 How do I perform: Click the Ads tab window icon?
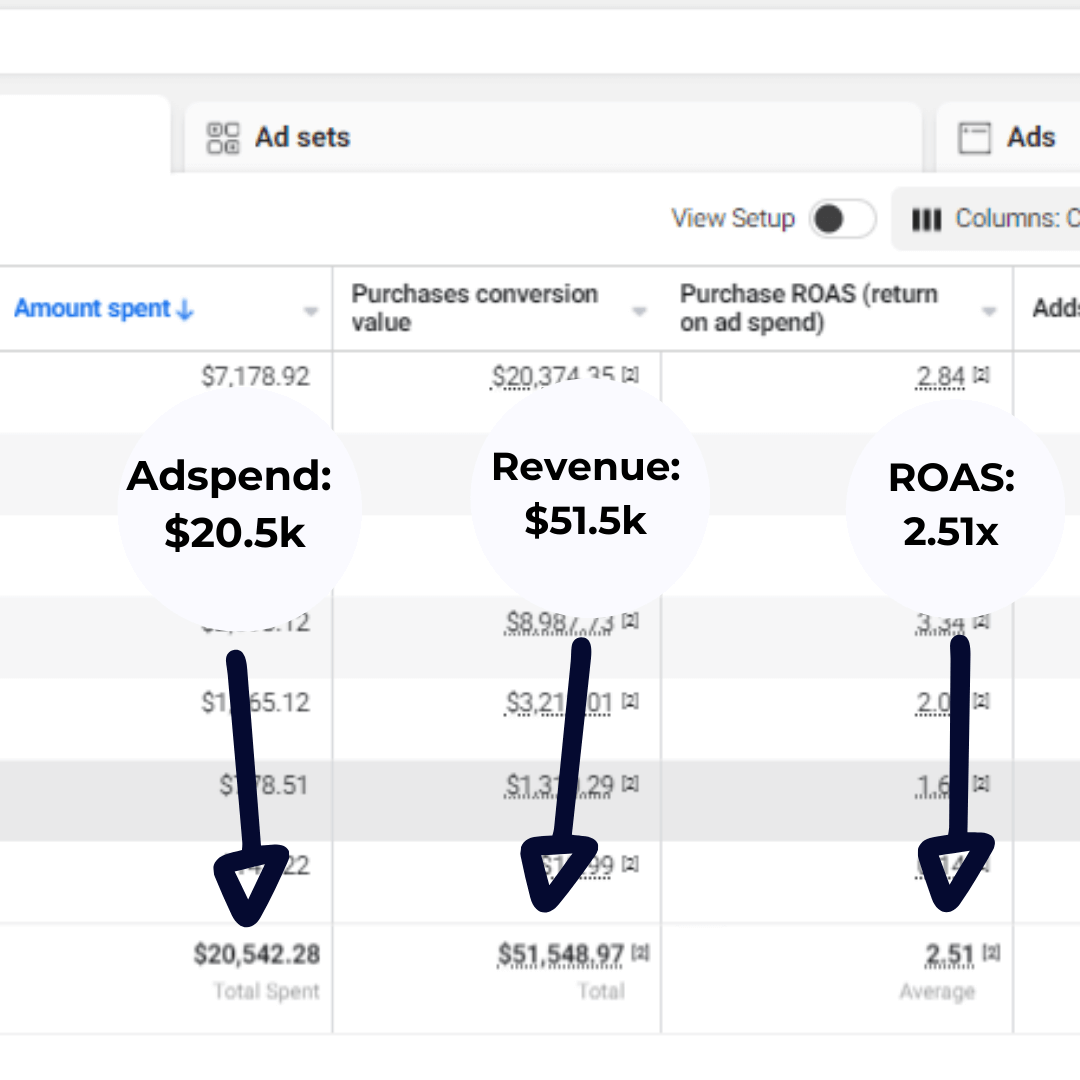point(975,138)
